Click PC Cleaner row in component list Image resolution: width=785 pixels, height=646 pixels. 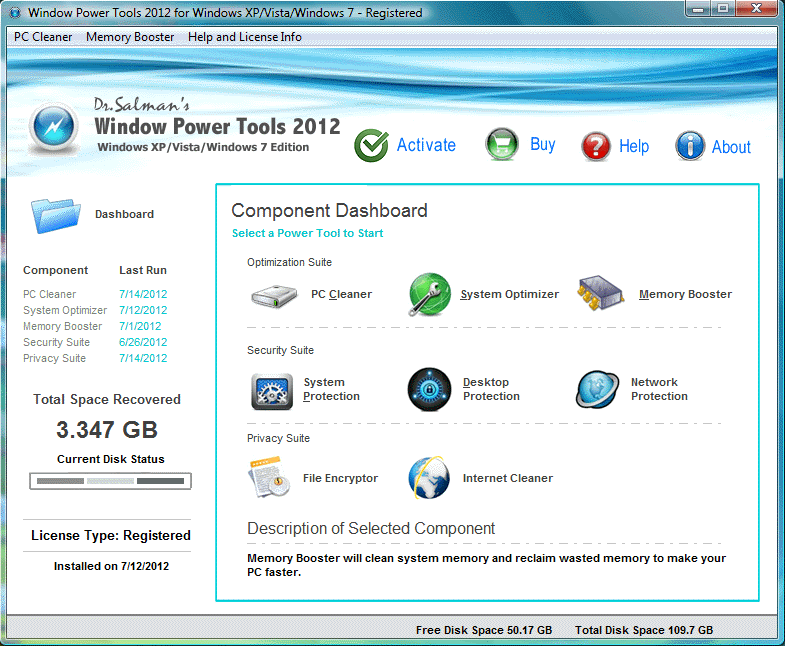[x=95, y=294]
